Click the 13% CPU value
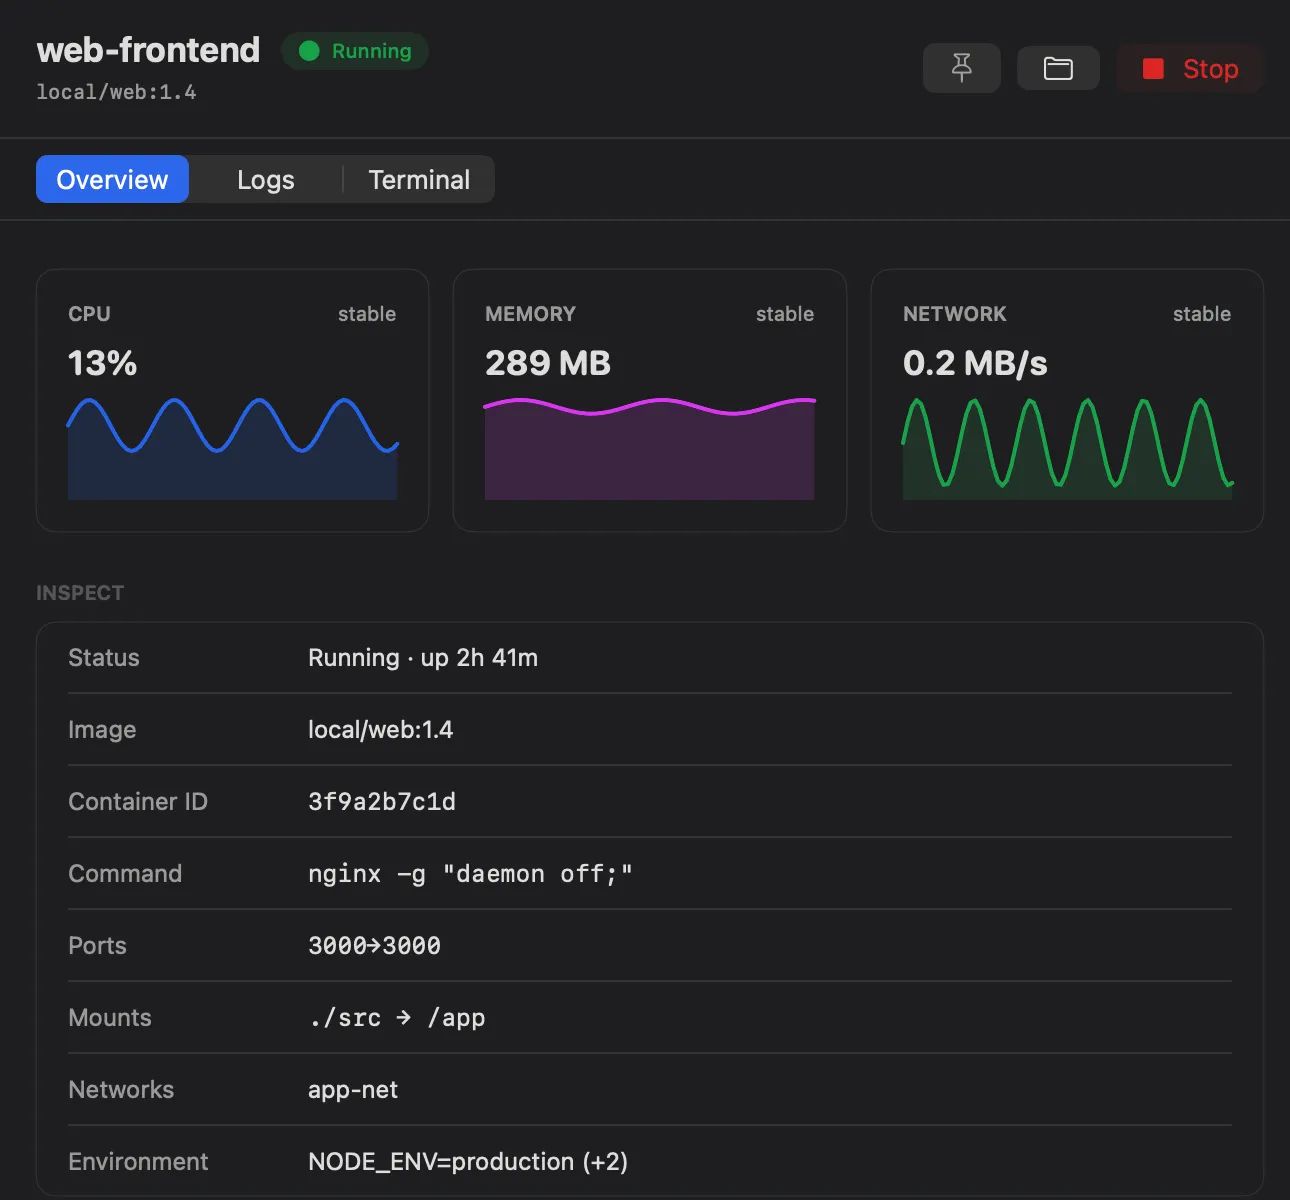The image size is (1290, 1200). (x=102, y=363)
